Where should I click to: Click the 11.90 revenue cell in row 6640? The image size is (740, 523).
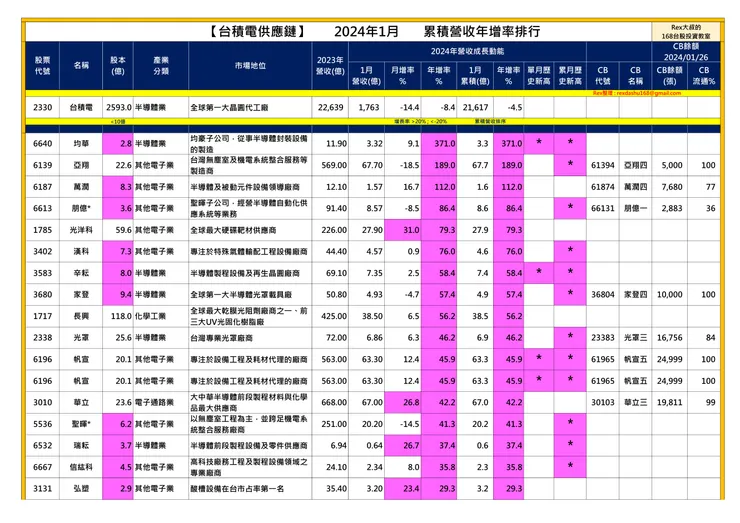[330, 143]
